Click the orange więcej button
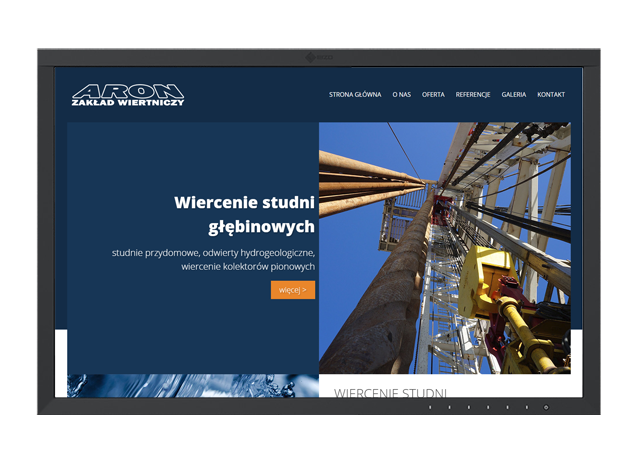 pos(292,290)
